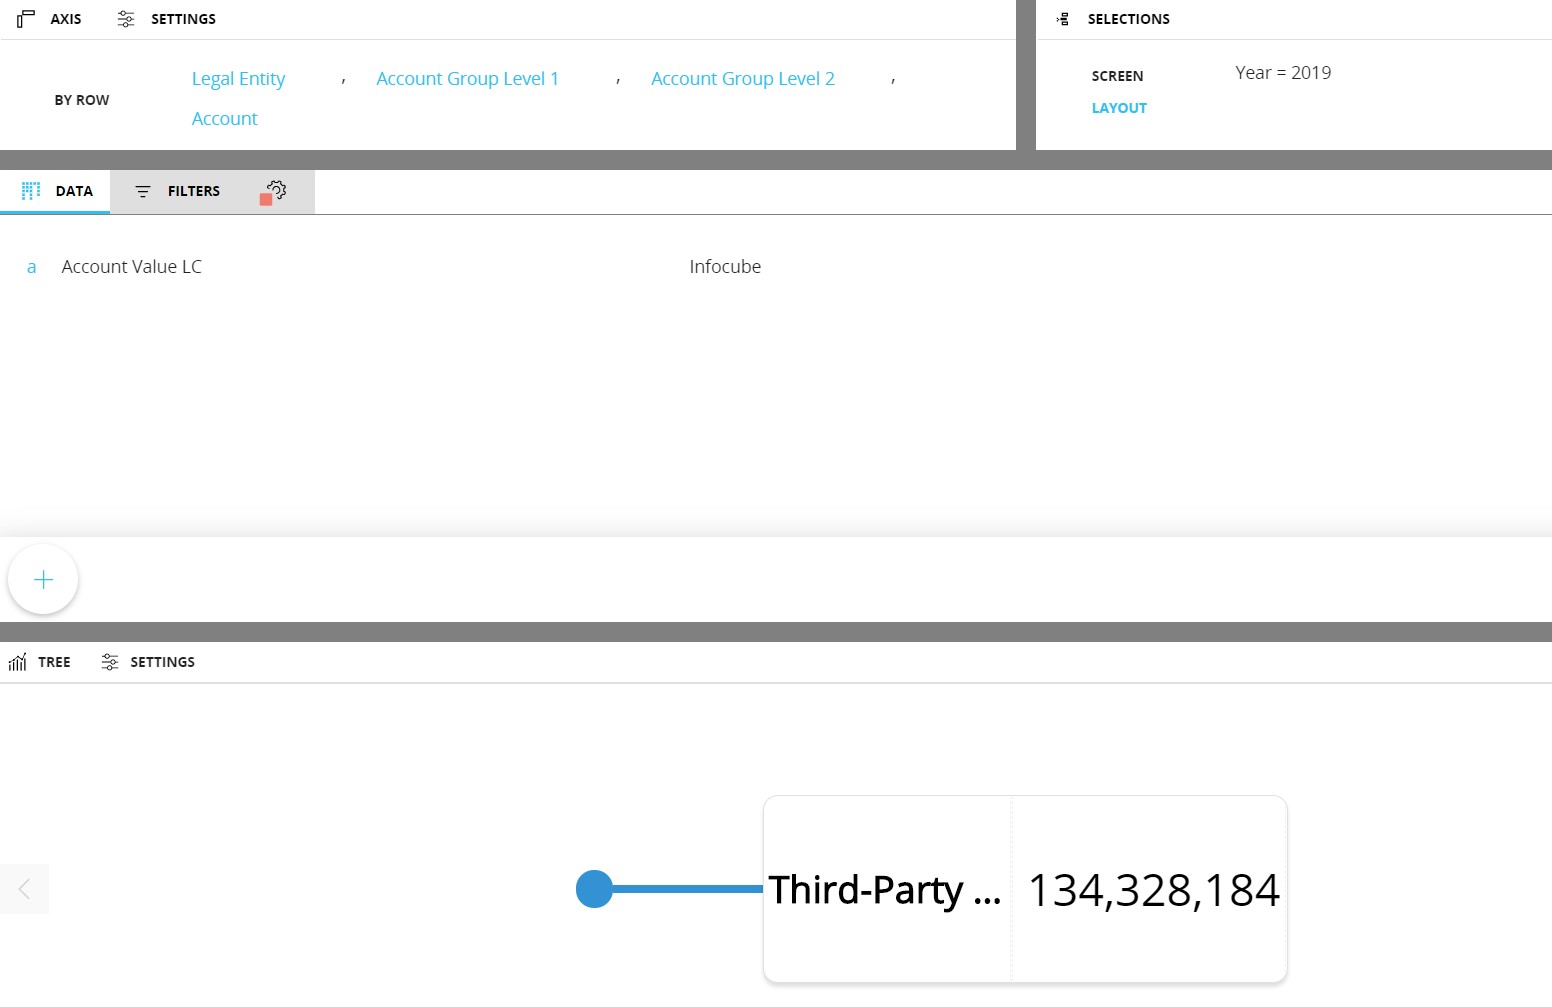Switch to the FILTERS tab
Screen dimensions: 1552x1007
[177, 191]
